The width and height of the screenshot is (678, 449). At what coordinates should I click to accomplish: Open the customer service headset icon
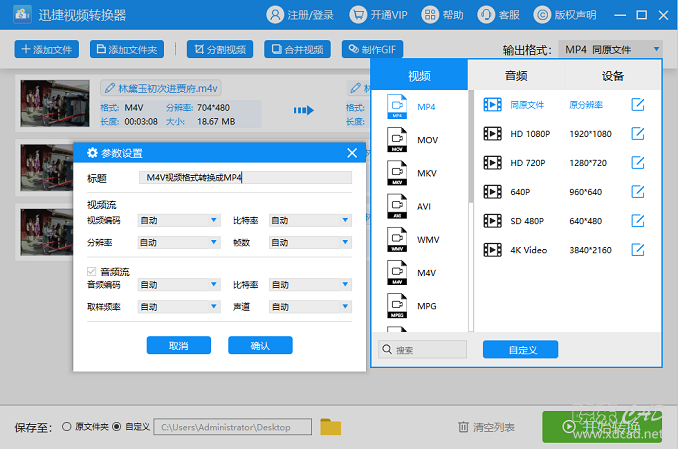(486, 15)
